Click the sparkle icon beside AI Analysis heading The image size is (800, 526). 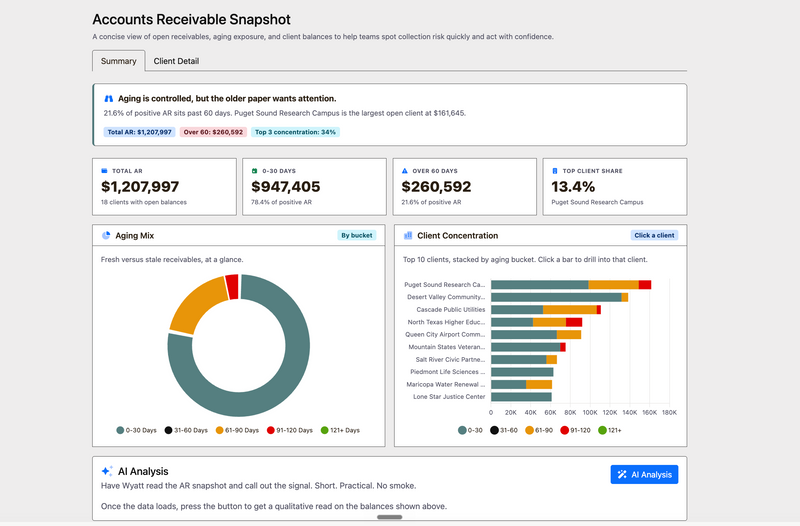[107, 471]
